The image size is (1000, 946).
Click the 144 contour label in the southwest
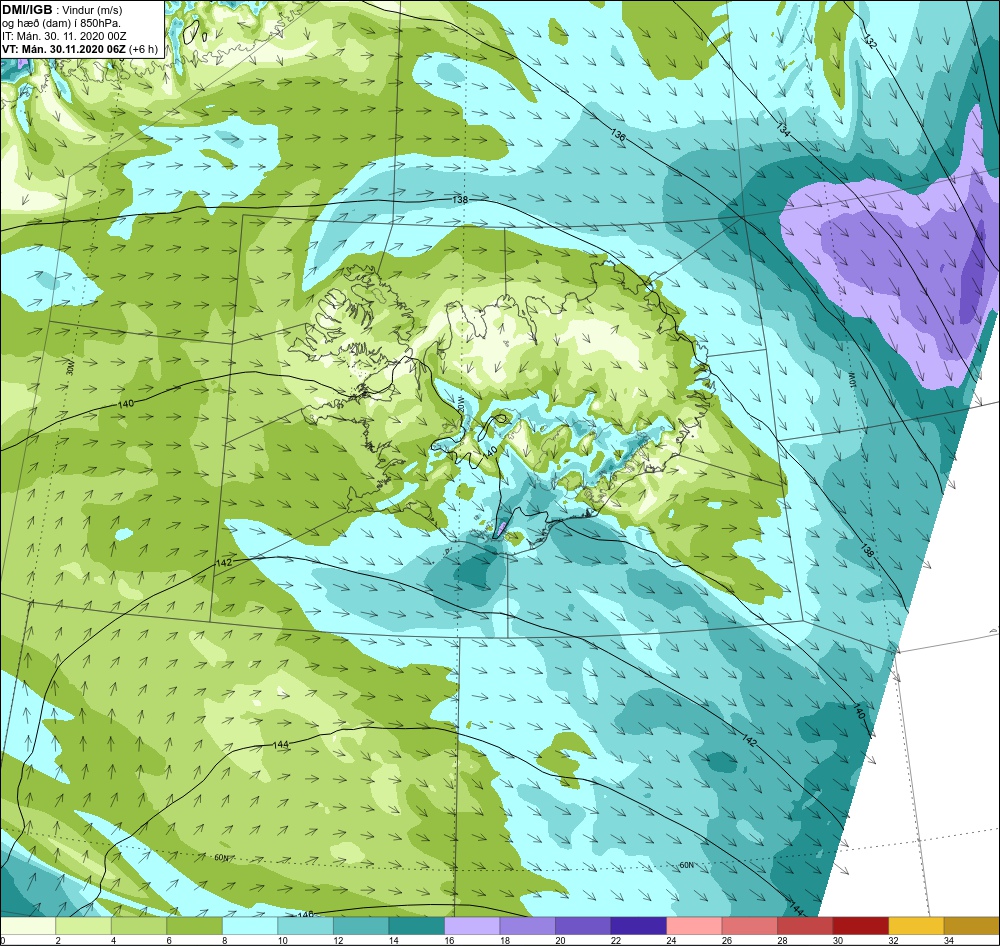click(x=281, y=744)
